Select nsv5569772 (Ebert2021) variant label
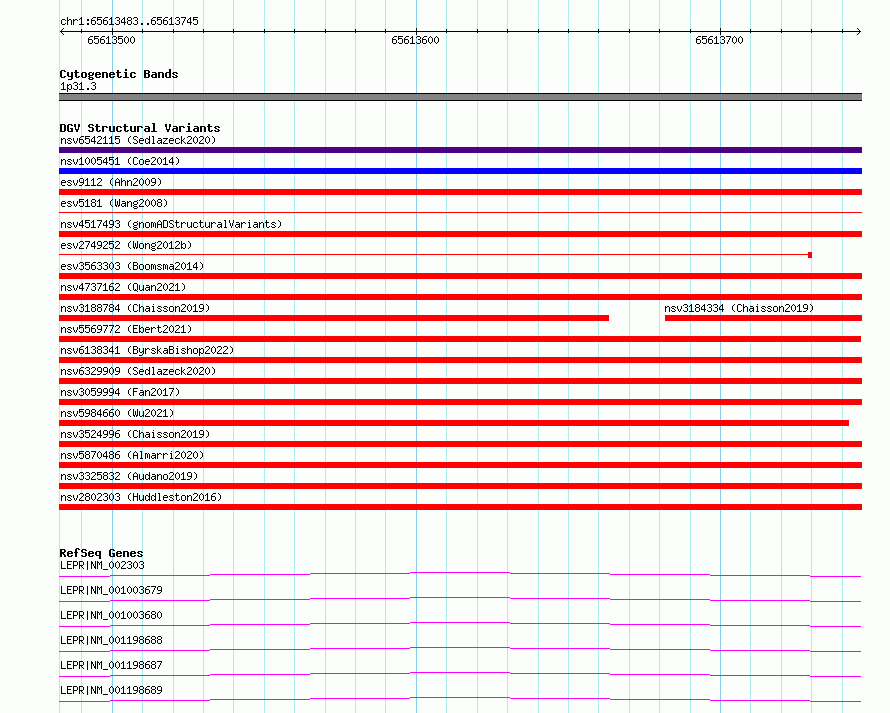This screenshot has width=890, height=713. click(x=126, y=329)
